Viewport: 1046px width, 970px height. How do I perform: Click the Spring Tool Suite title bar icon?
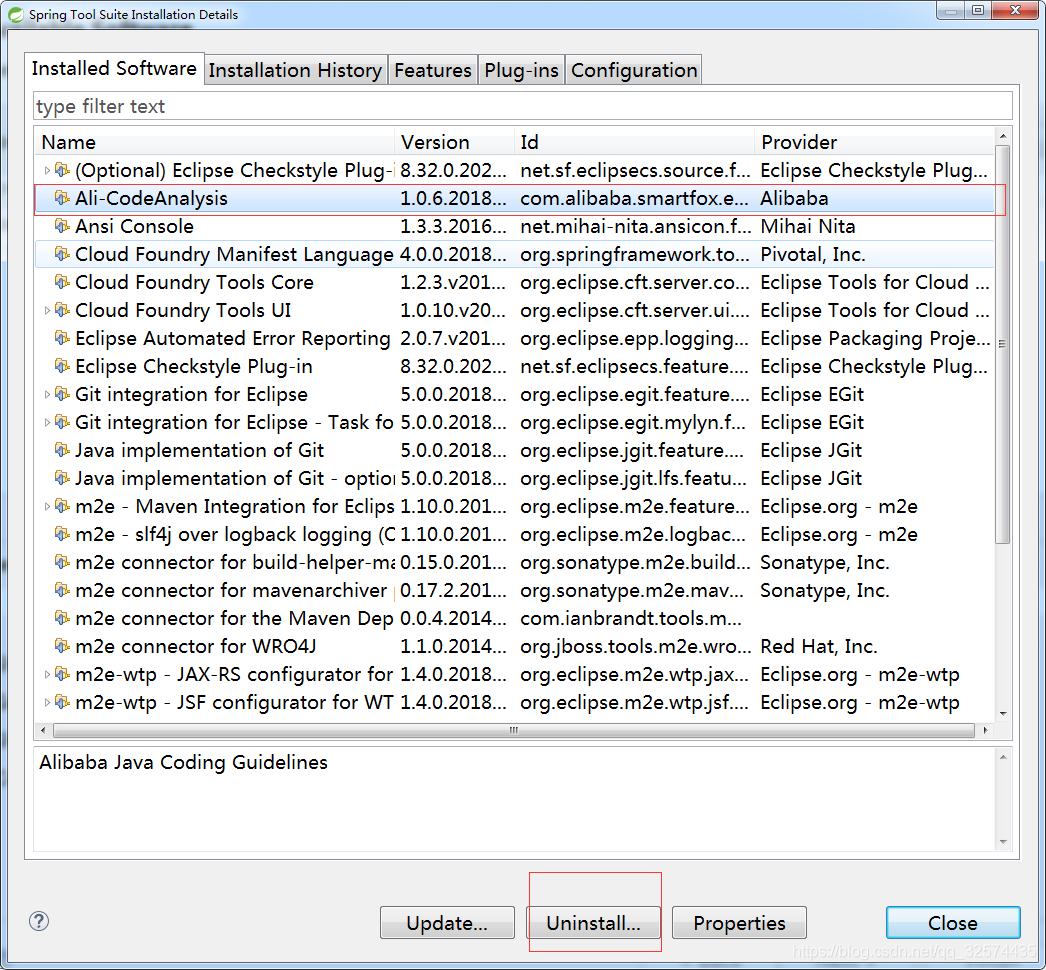15,14
